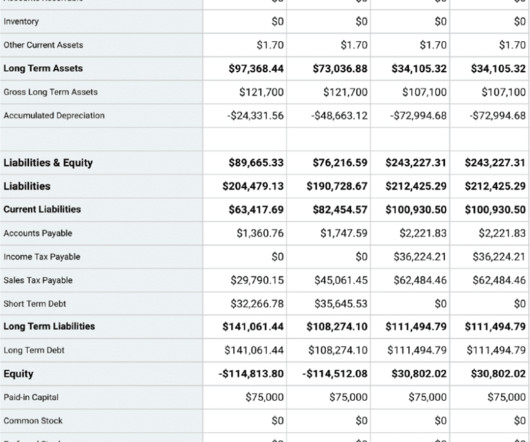Image resolution: width=530 pixels, height=442 pixels.
Task: Click the Inventory row label
Action: [21, 21]
